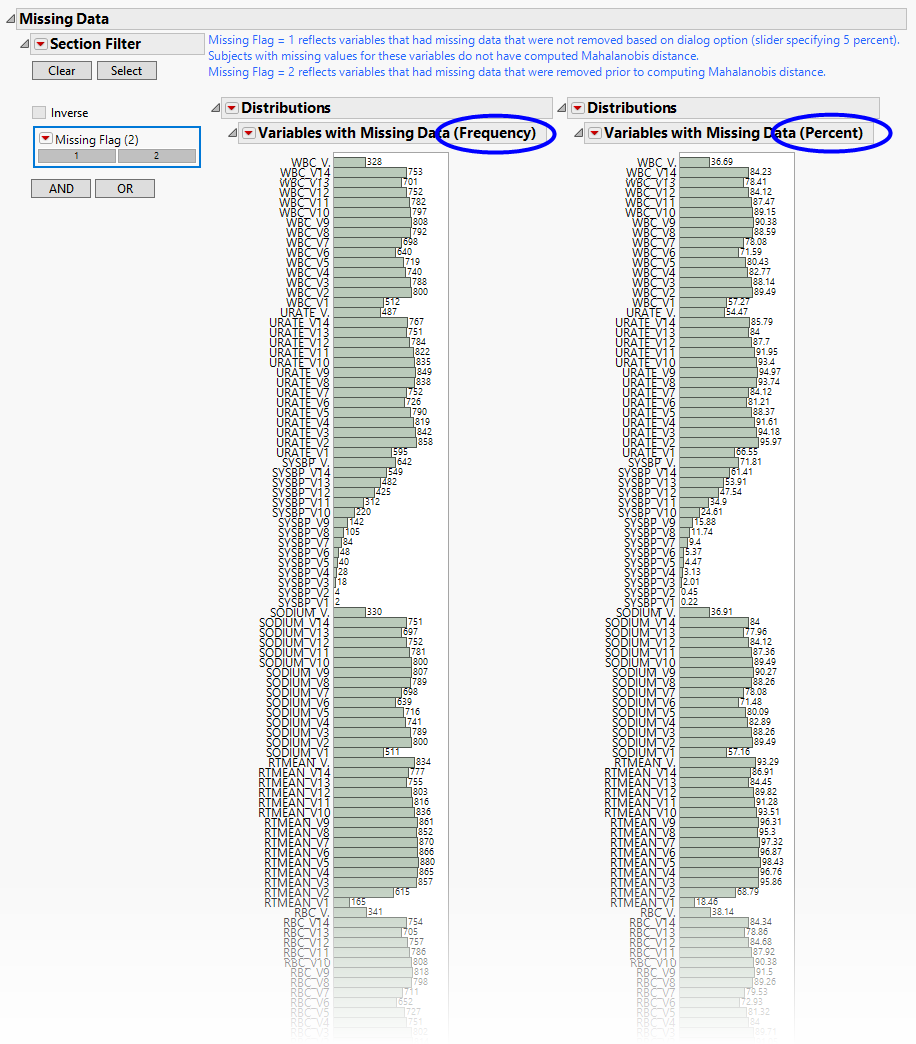Click SYSBP_V1 label in Percent chart
The height and width of the screenshot is (1044, 916).
(x=649, y=603)
